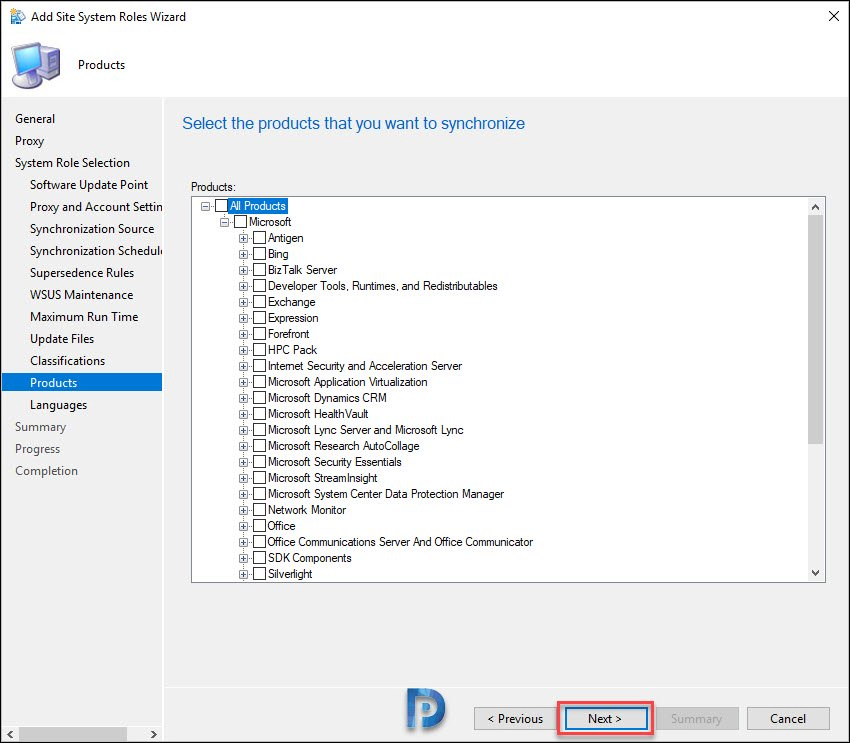Check the Bing product box
This screenshot has width=850, height=743.
(x=260, y=254)
